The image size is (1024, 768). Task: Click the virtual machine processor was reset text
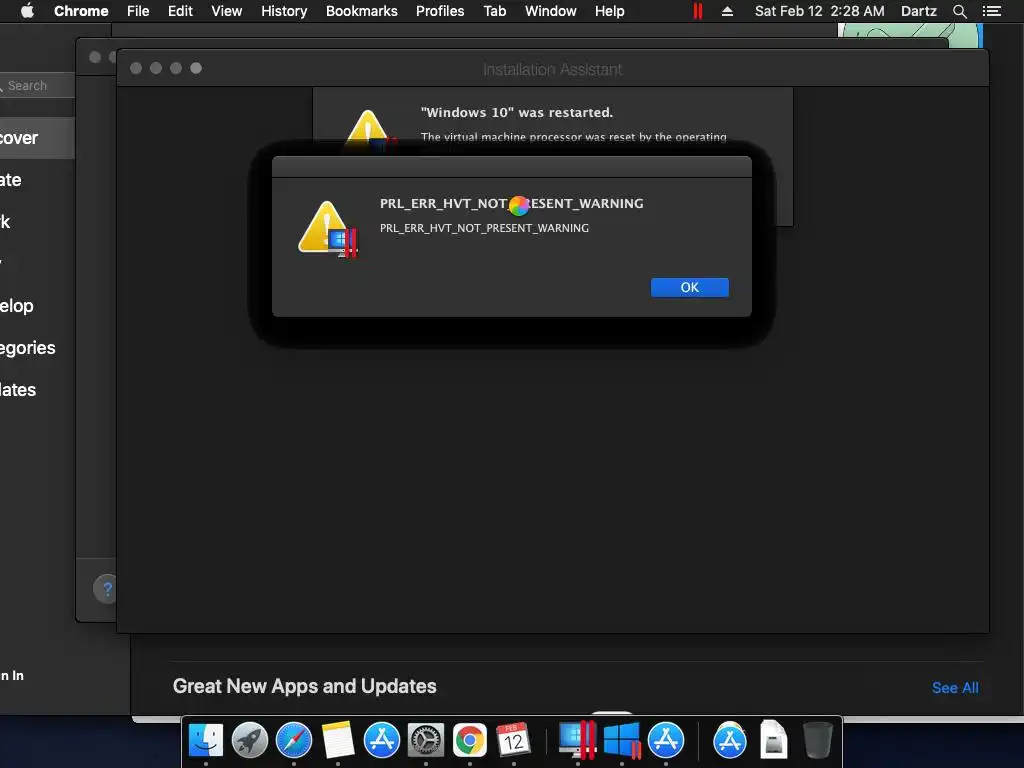click(573, 136)
